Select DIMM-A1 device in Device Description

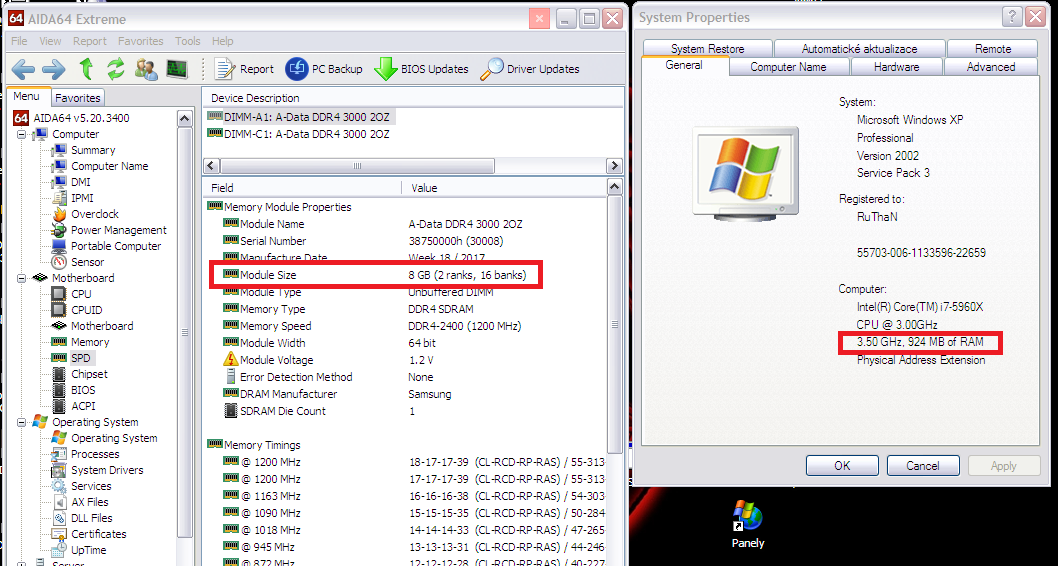click(299, 116)
